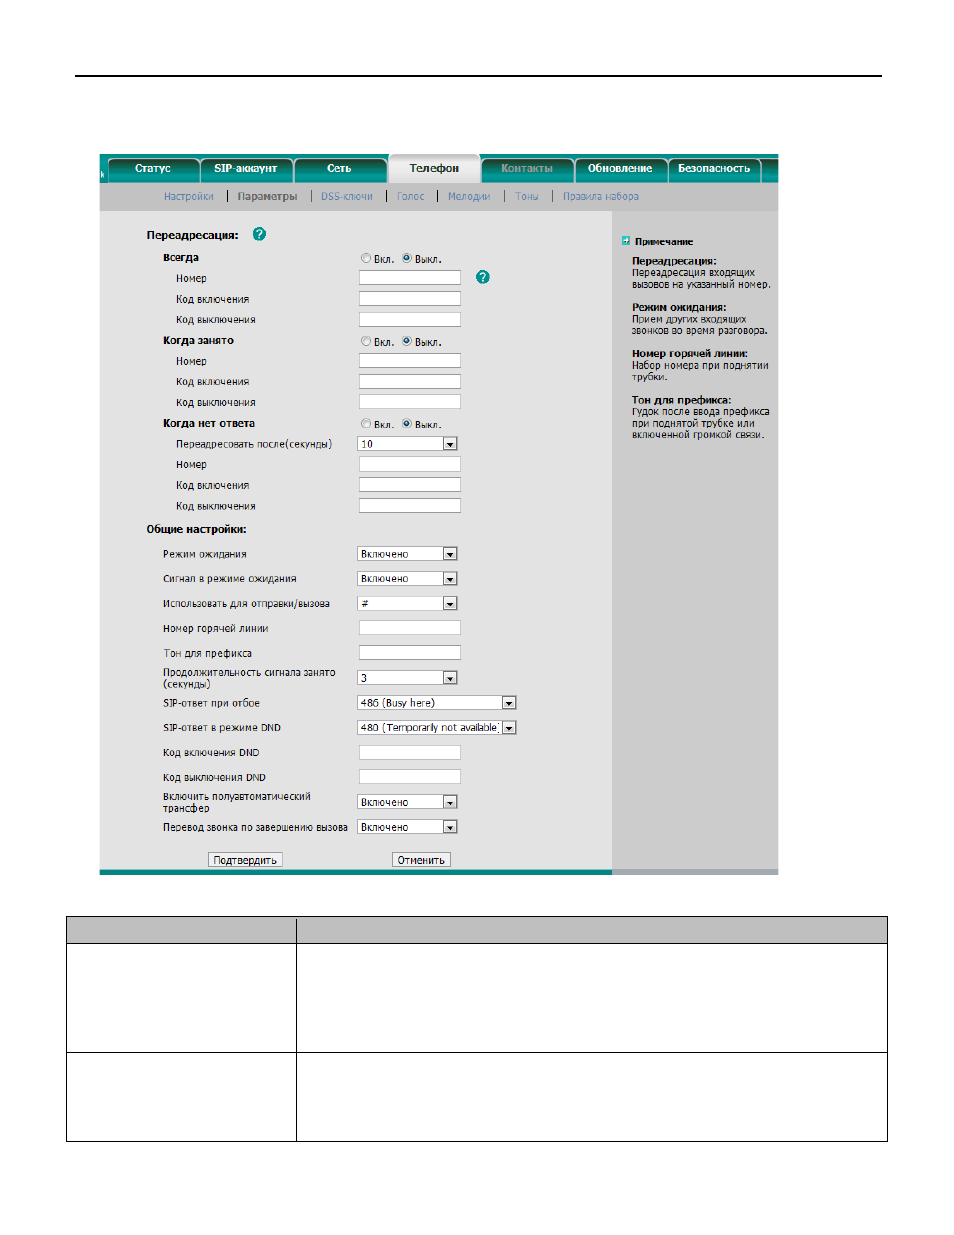This screenshot has height=1235, width=954.
Task: Switch to the Обновление tab
Action: tap(620, 169)
